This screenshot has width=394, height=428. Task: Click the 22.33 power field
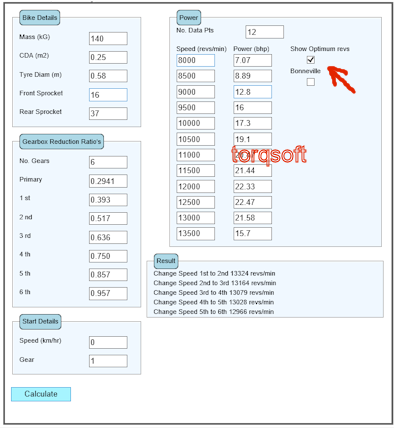pos(252,187)
